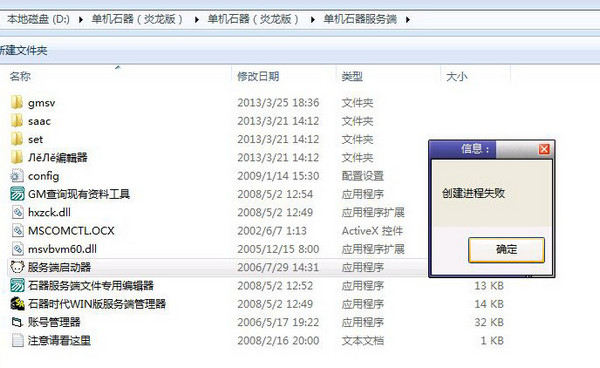Select file name 注意请看这里

(x=59, y=340)
